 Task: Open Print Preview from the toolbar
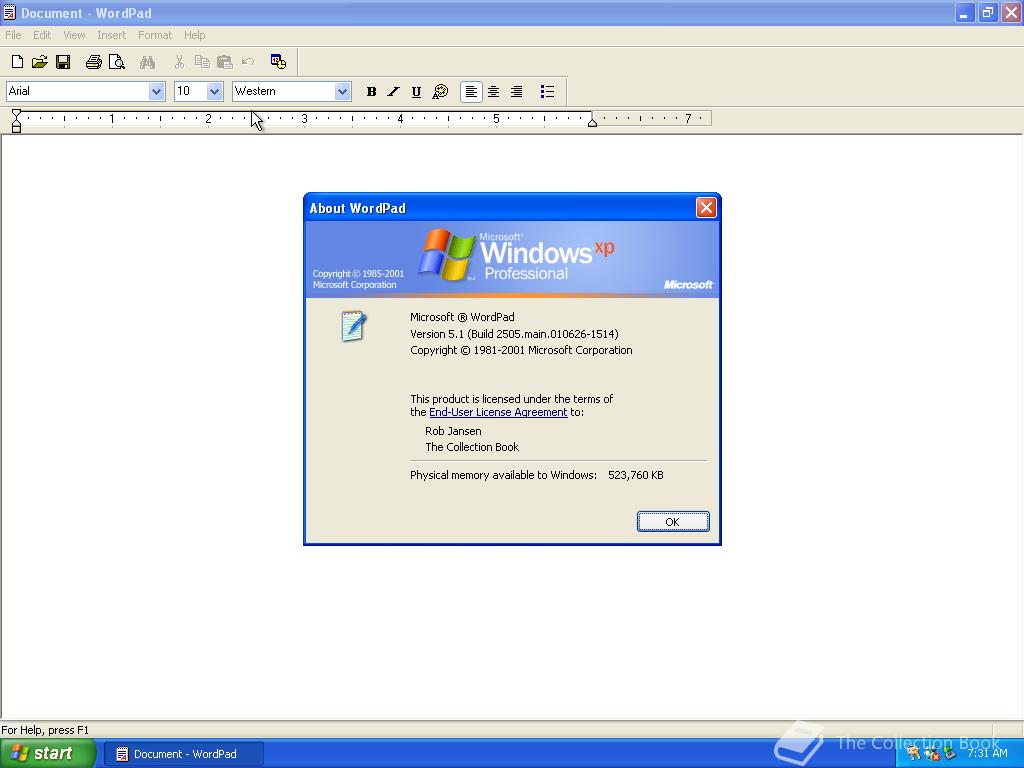(x=117, y=62)
